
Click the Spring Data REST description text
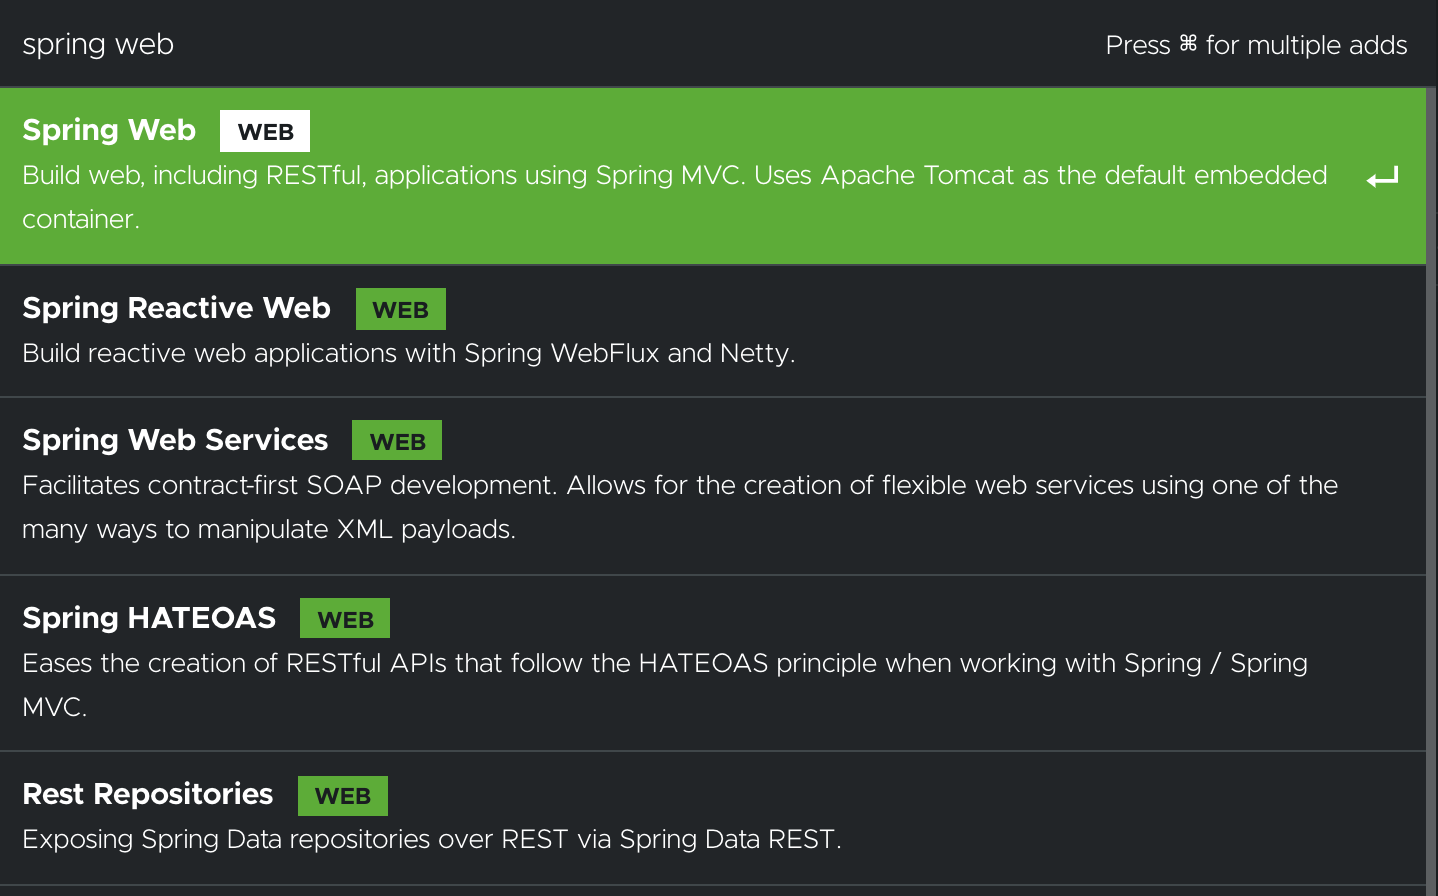[x=431, y=840]
